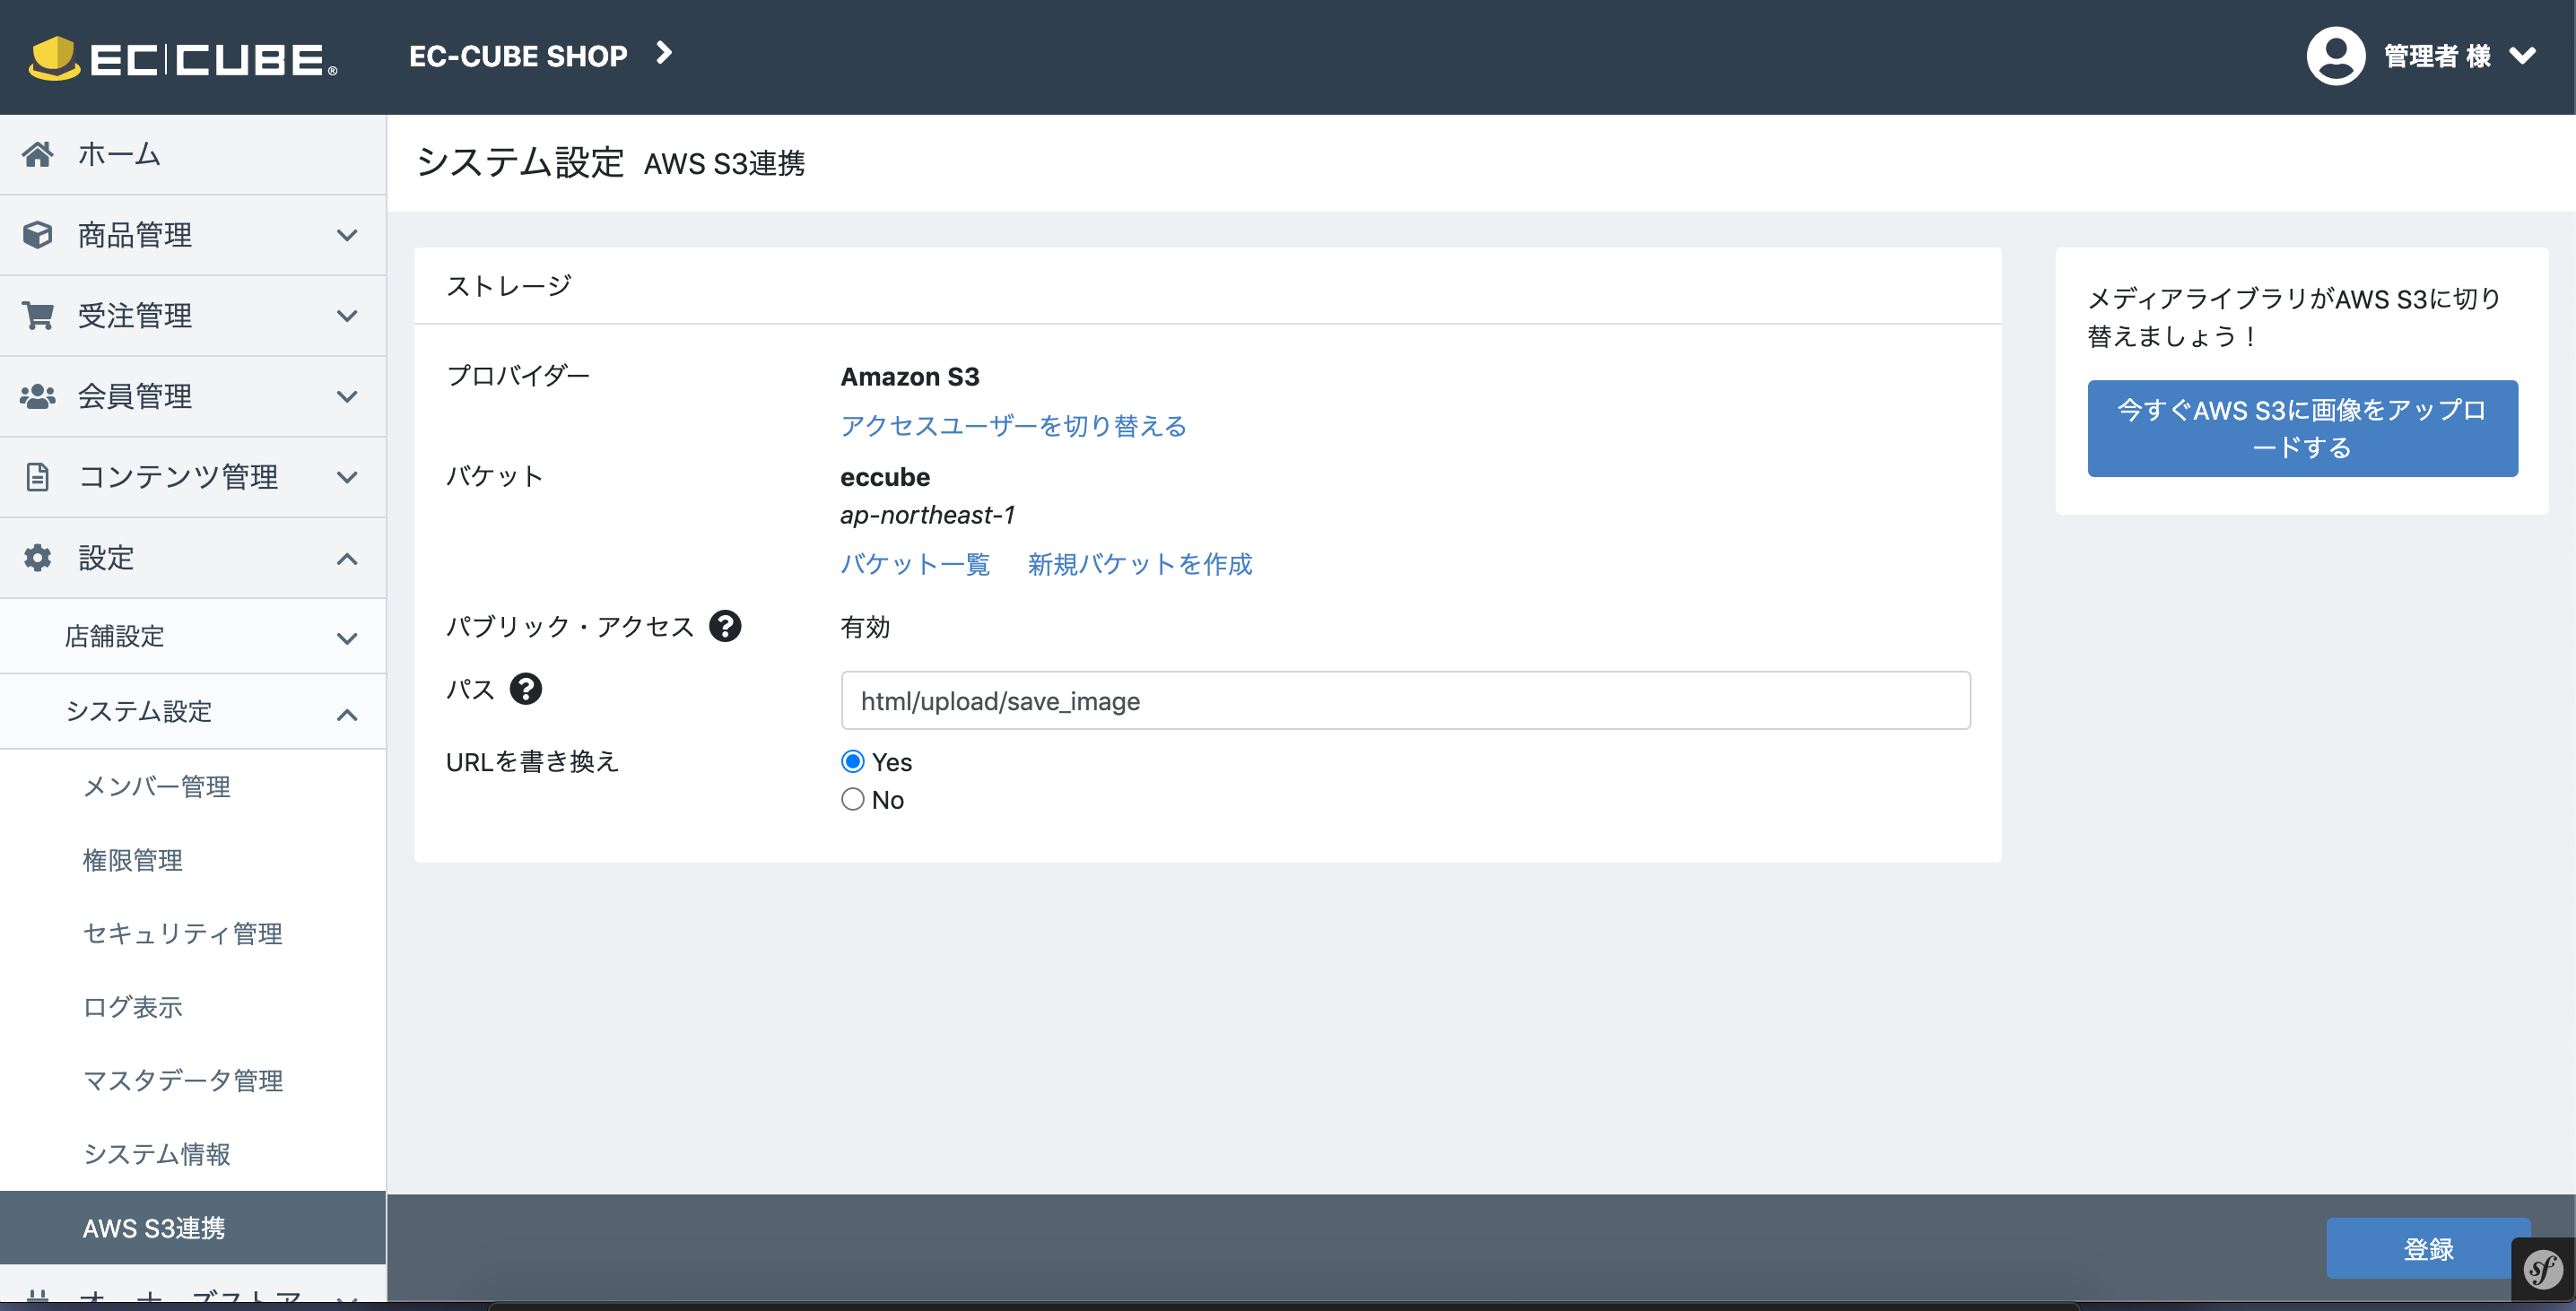Click the パス input field
Viewport: 2576px width, 1311px height.
[x=1405, y=701]
